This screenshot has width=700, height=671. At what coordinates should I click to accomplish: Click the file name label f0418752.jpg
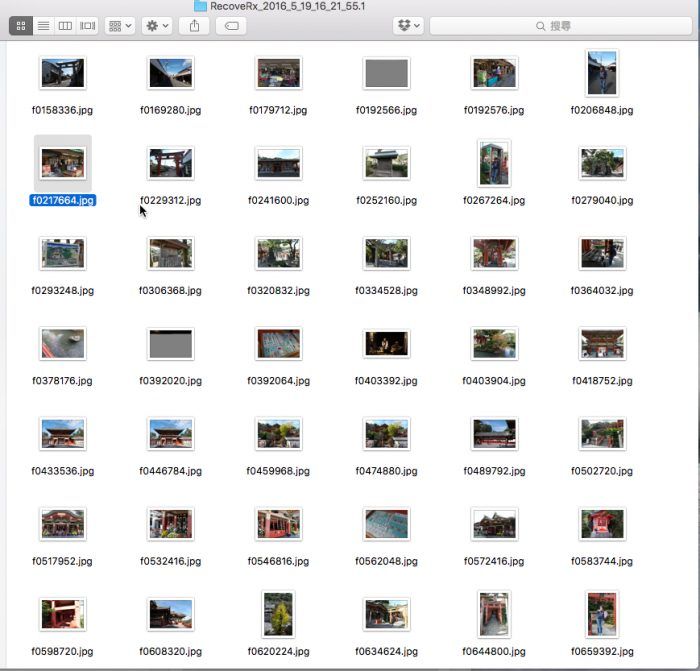[x=602, y=381]
